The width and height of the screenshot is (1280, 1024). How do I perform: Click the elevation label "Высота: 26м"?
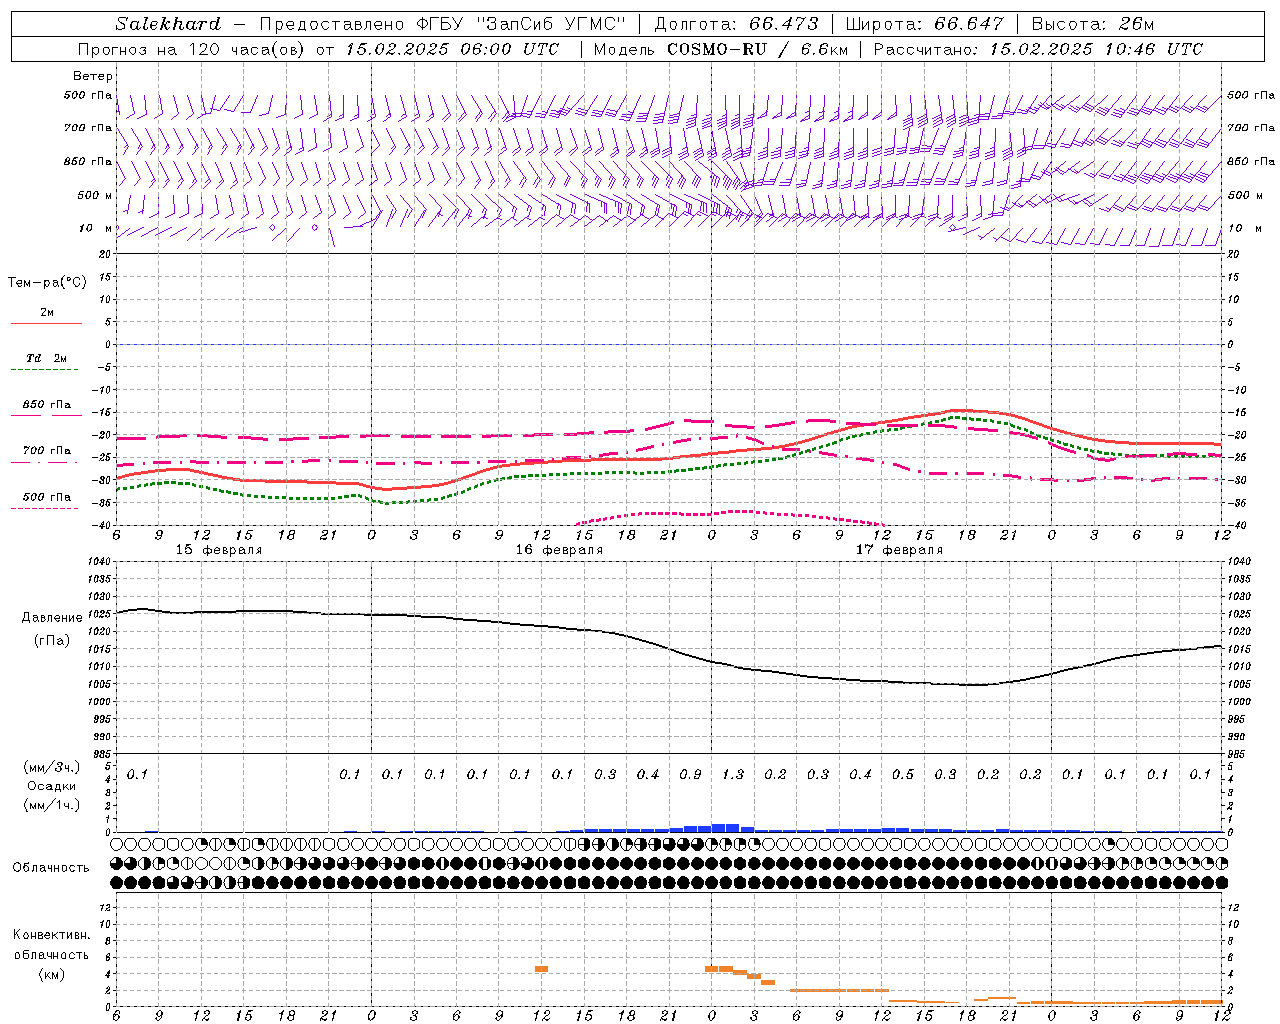1092,24
